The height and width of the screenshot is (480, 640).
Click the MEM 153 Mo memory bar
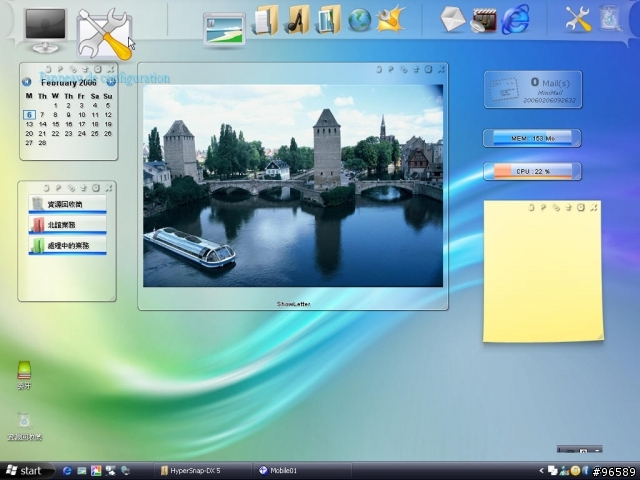pyautogui.click(x=532, y=138)
